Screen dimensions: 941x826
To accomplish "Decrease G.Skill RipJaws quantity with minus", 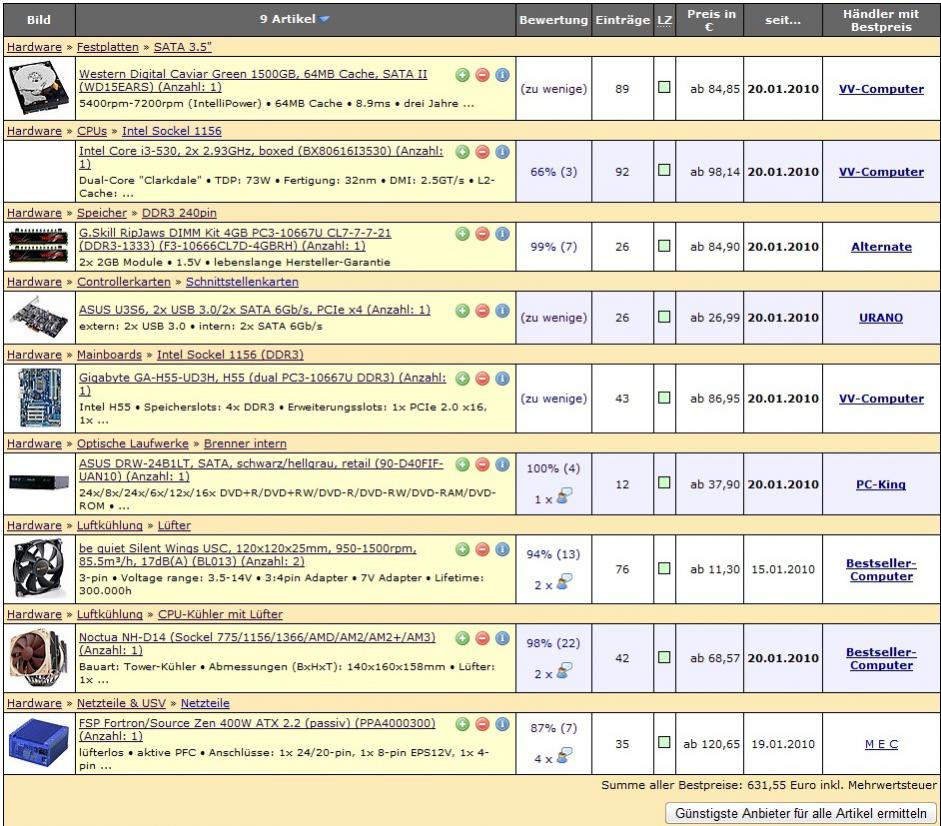I will click(x=483, y=234).
